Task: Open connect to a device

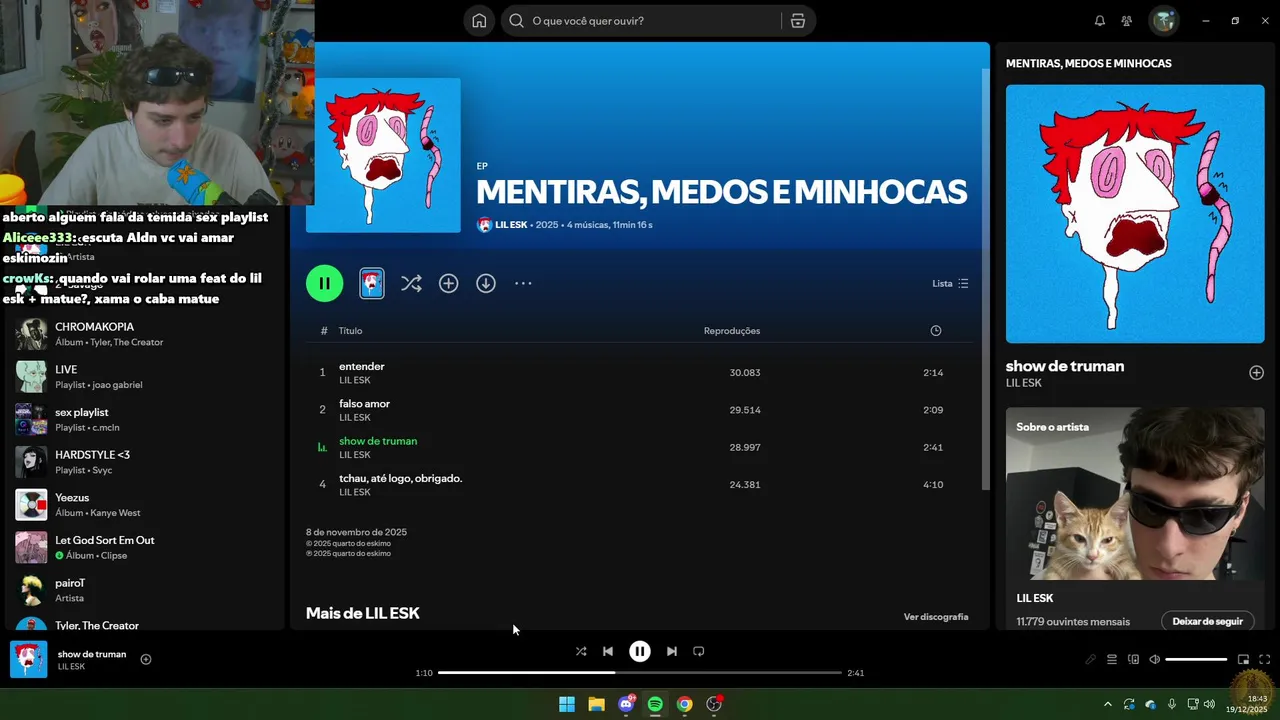Action: click(x=1134, y=660)
